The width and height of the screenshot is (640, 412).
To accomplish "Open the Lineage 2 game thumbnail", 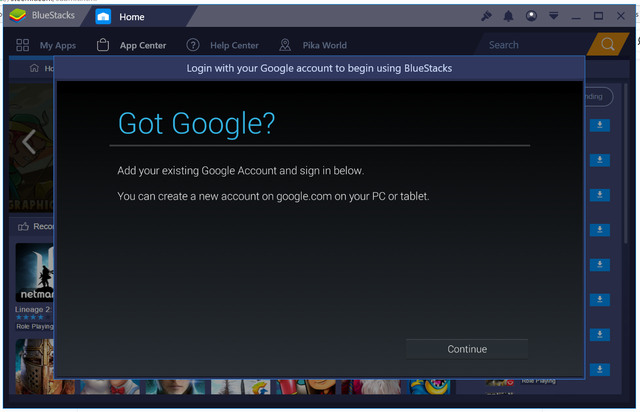I will coord(35,272).
